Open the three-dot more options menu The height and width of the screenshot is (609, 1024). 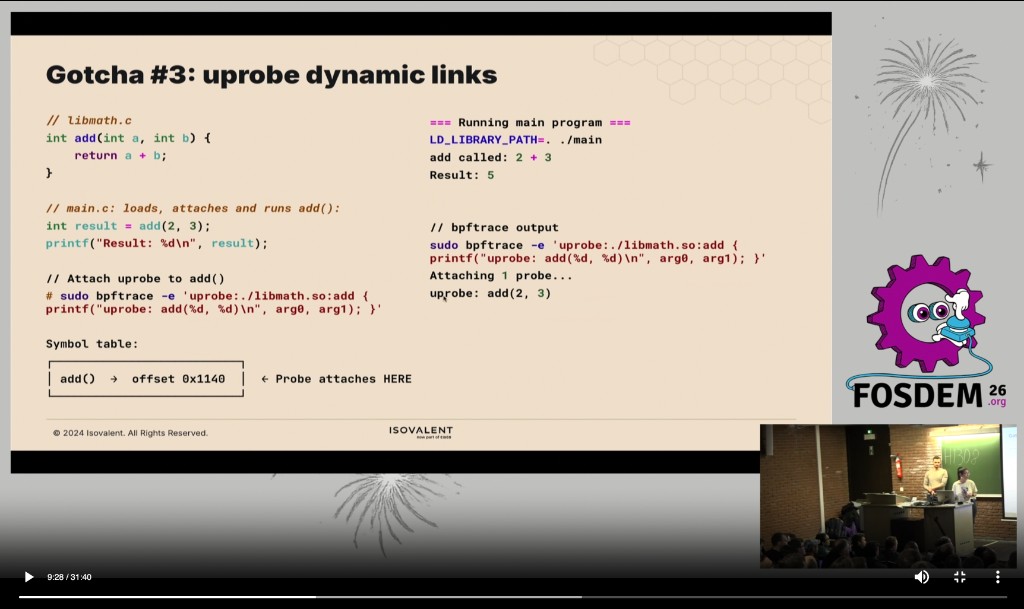997,577
